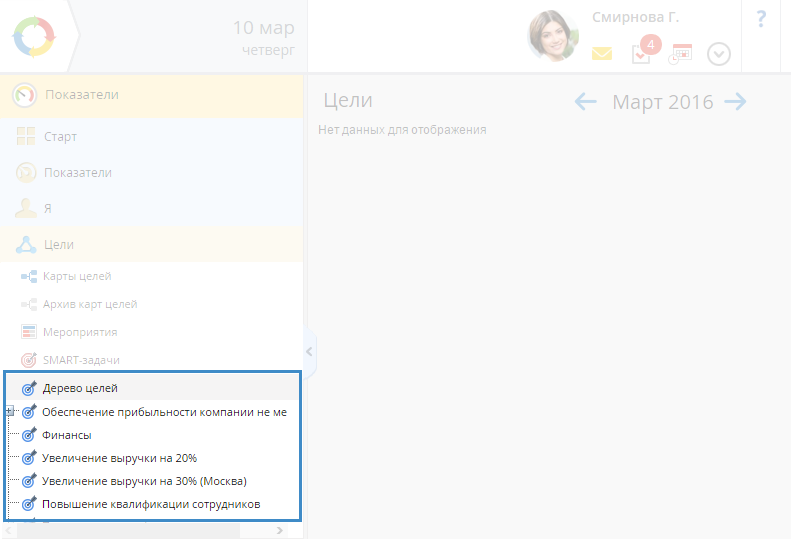Expand the Обеспечение прибыльности tree node
This screenshot has height=539, width=791.
[9, 411]
